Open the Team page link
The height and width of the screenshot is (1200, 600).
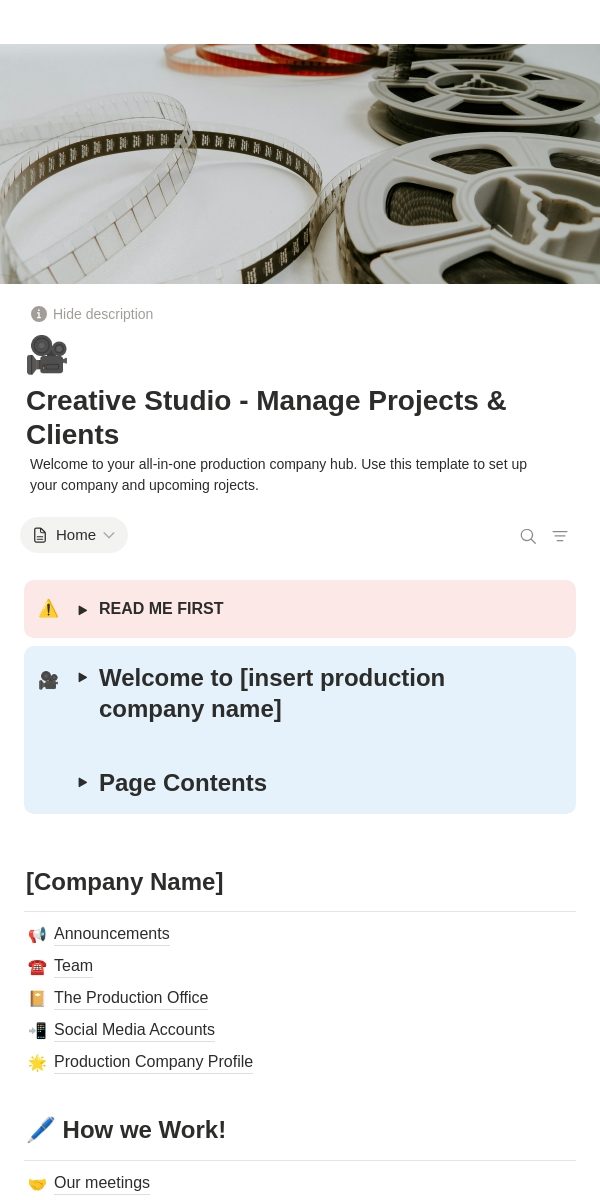click(x=73, y=966)
